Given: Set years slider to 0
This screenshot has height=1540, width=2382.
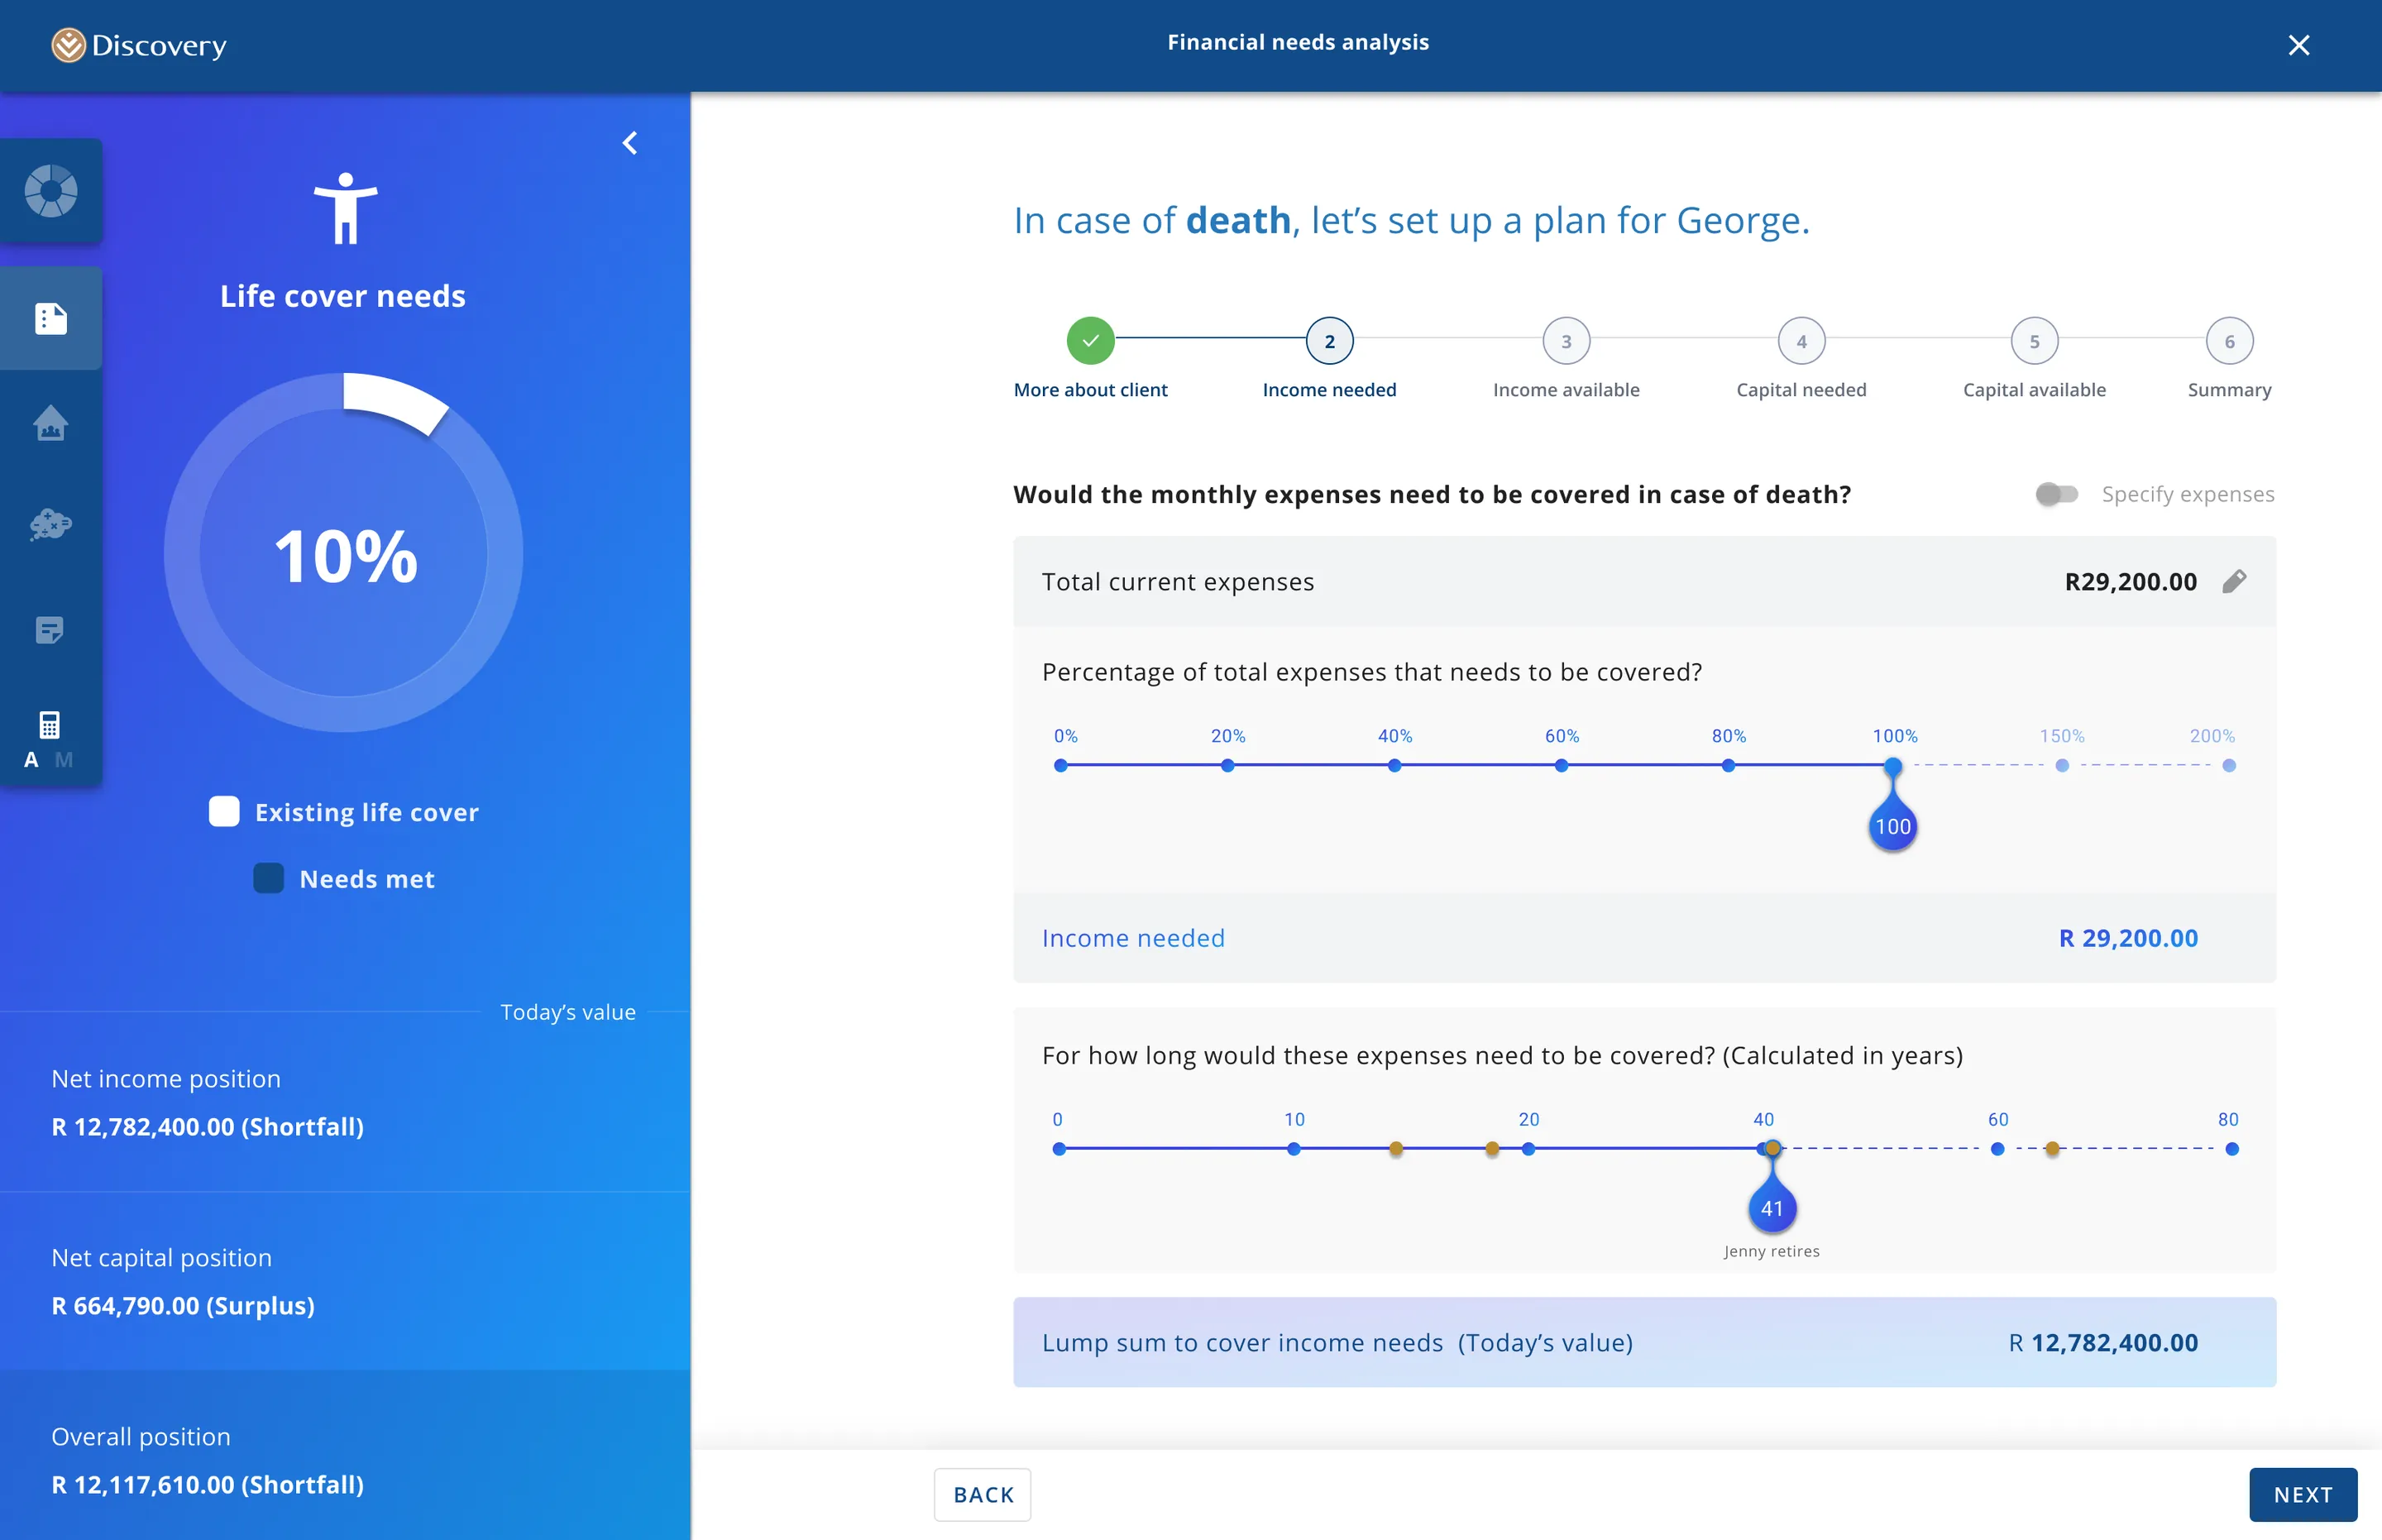Looking at the screenshot, I should [x=1059, y=1149].
